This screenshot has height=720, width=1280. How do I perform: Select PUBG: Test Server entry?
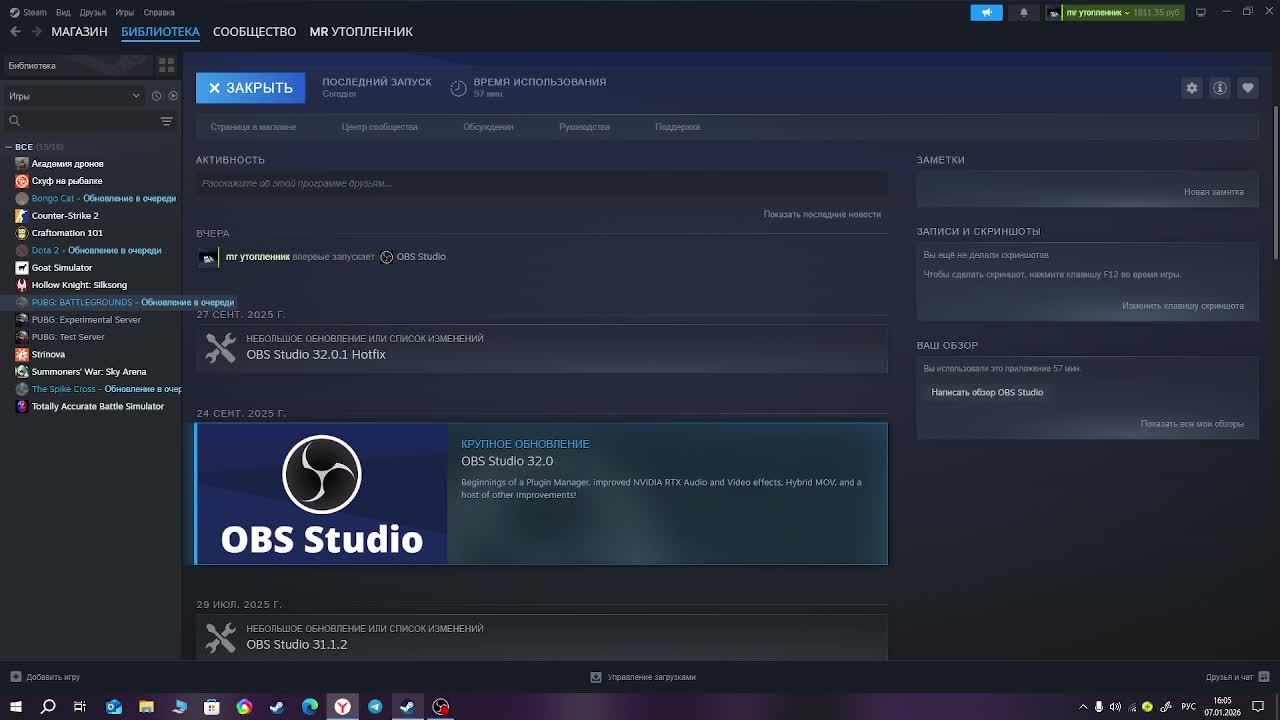(x=68, y=337)
